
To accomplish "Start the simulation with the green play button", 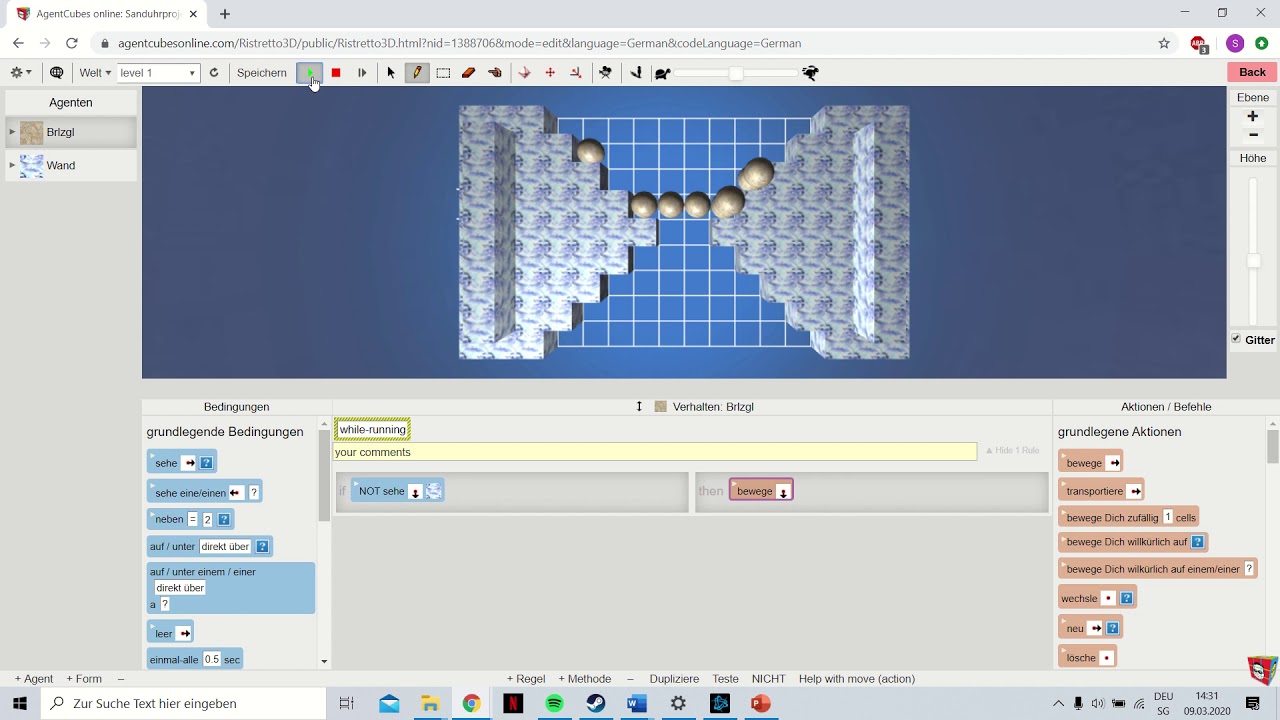I will [310, 72].
